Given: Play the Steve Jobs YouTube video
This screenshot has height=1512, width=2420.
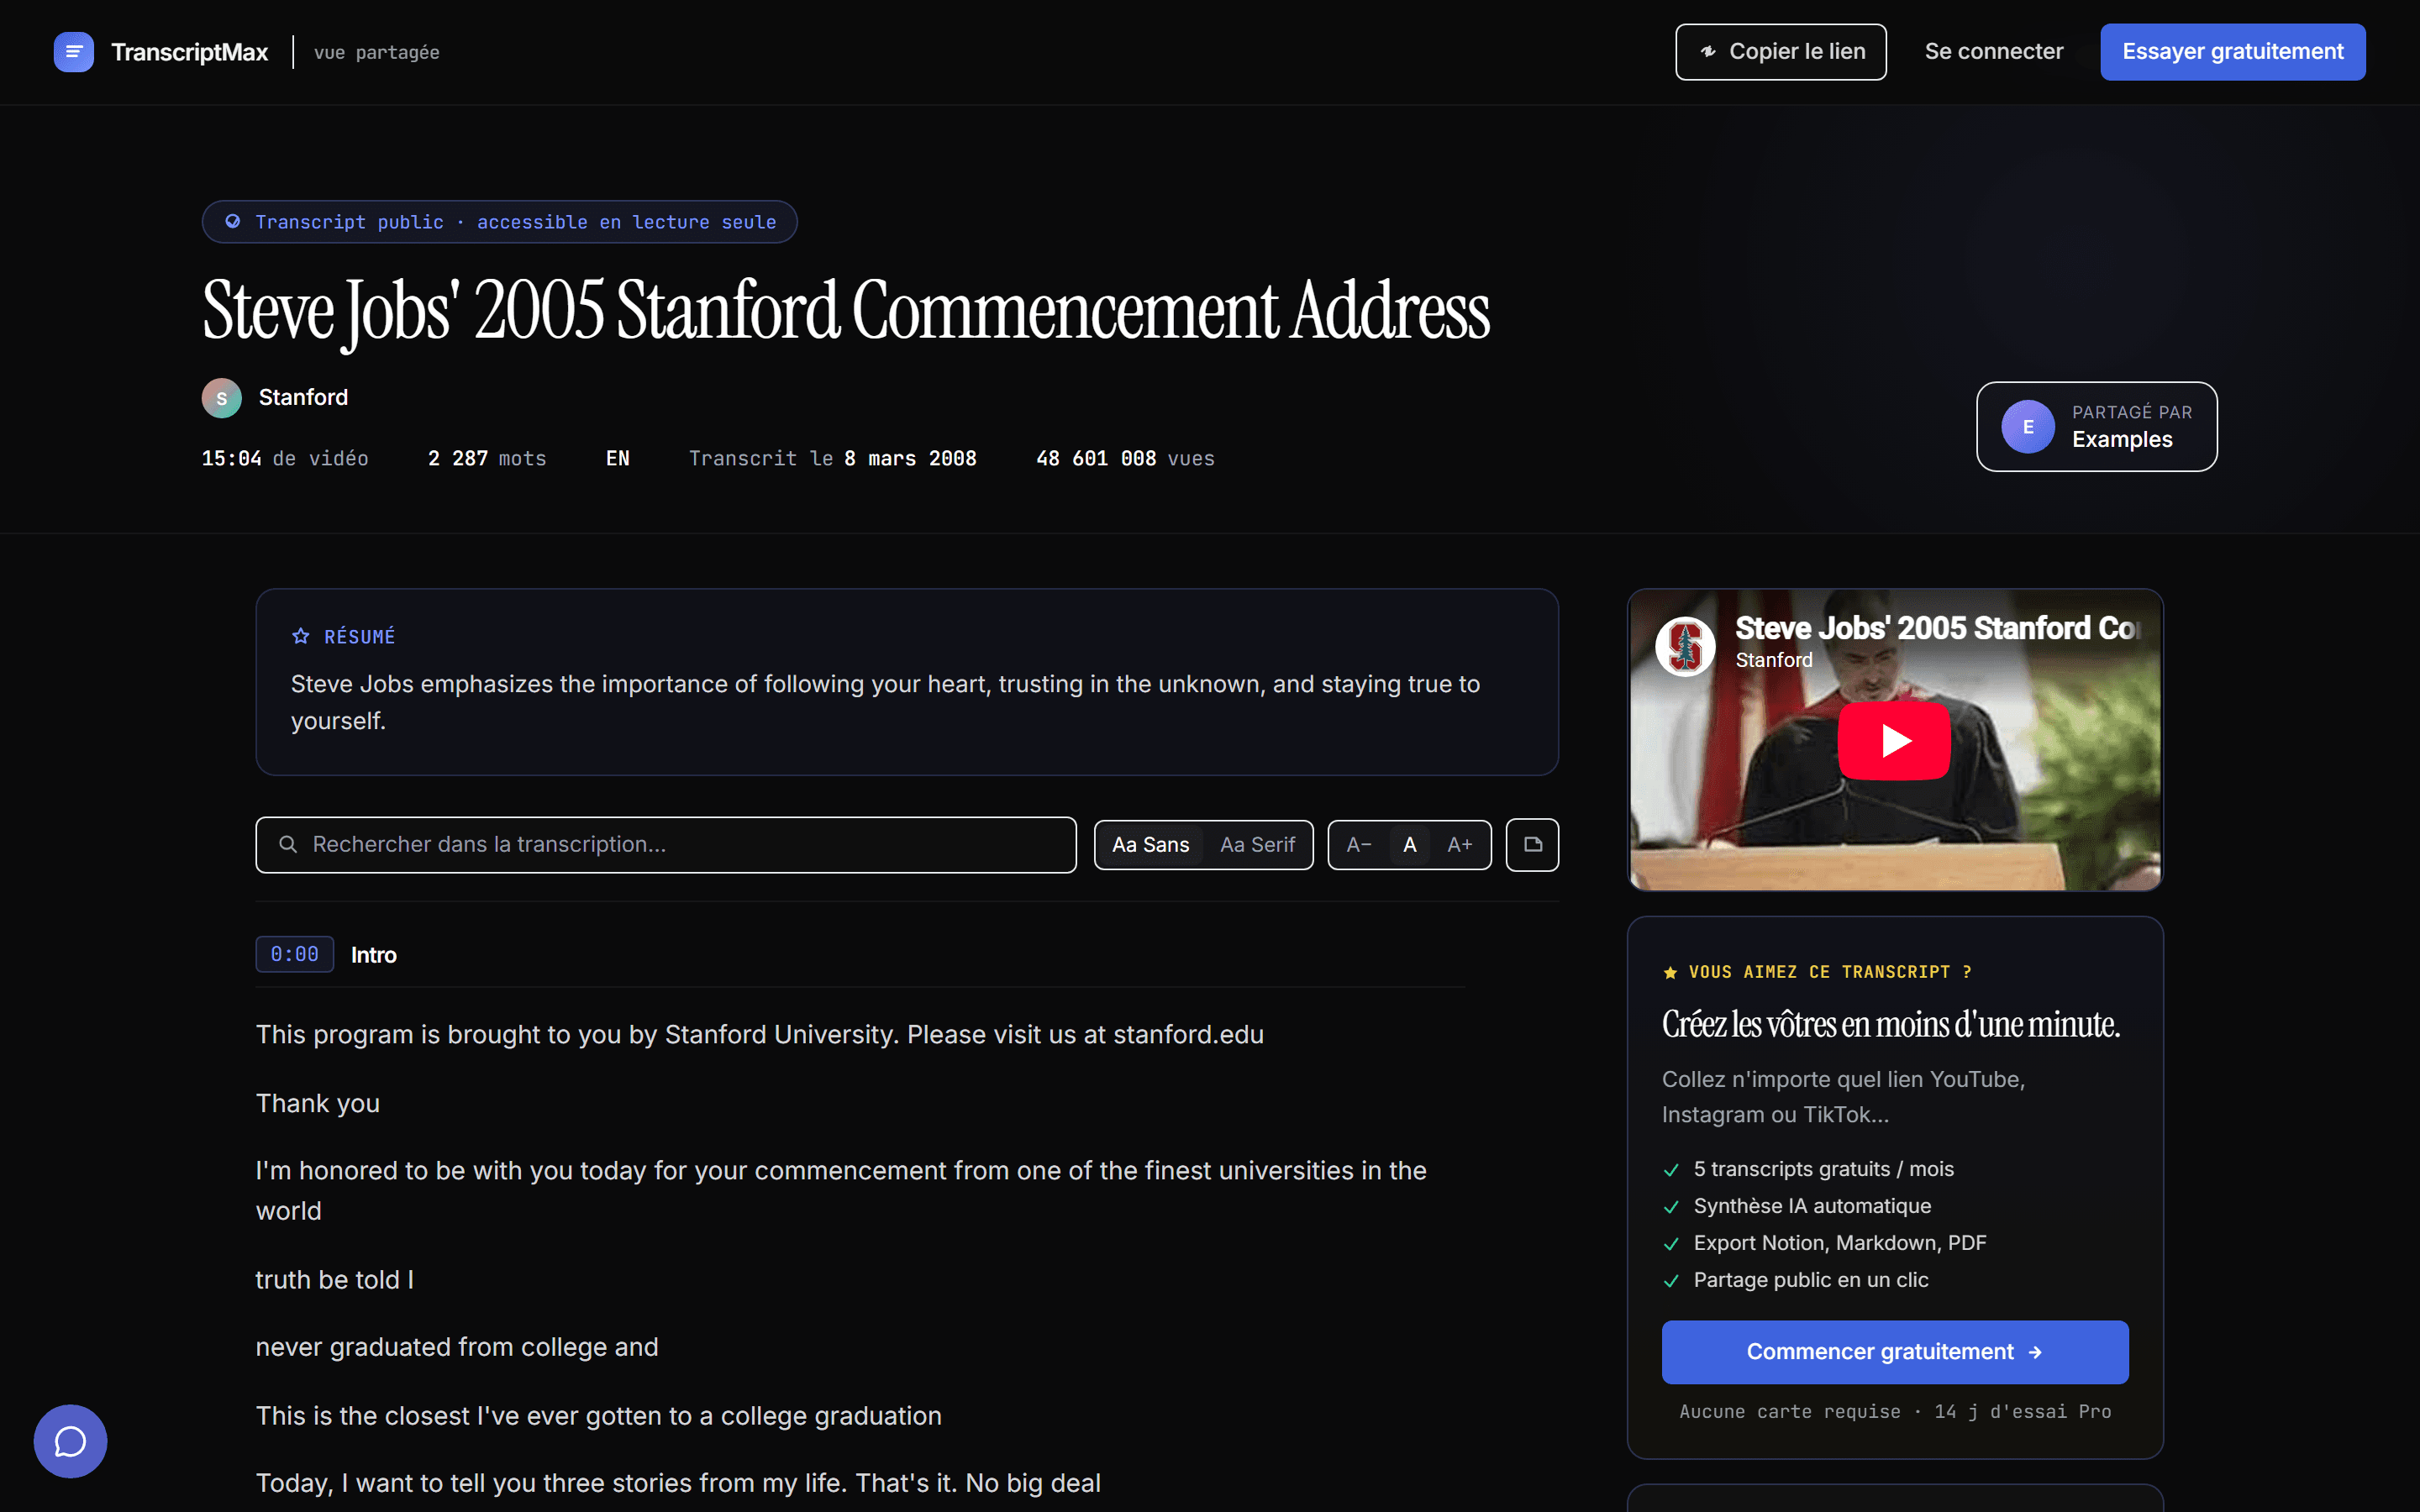Looking at the screenshot, I should [x=1894, y=741].
